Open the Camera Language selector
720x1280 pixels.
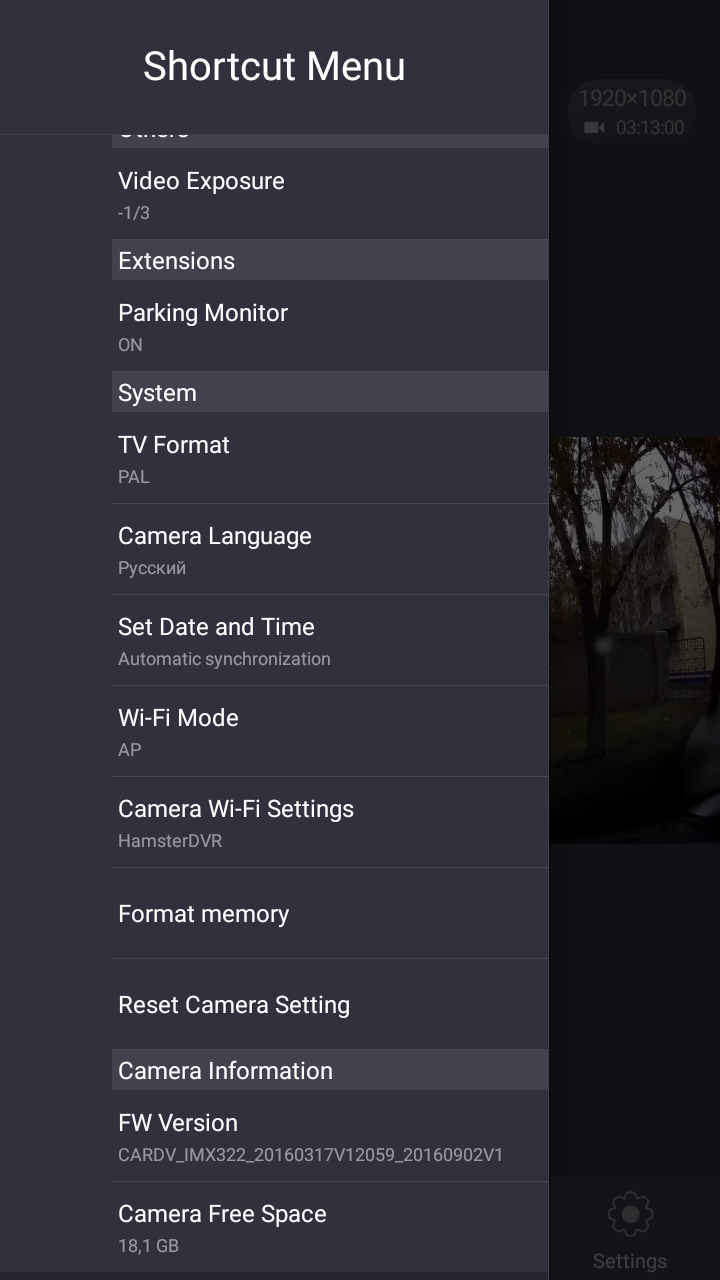tap(330, 549)
